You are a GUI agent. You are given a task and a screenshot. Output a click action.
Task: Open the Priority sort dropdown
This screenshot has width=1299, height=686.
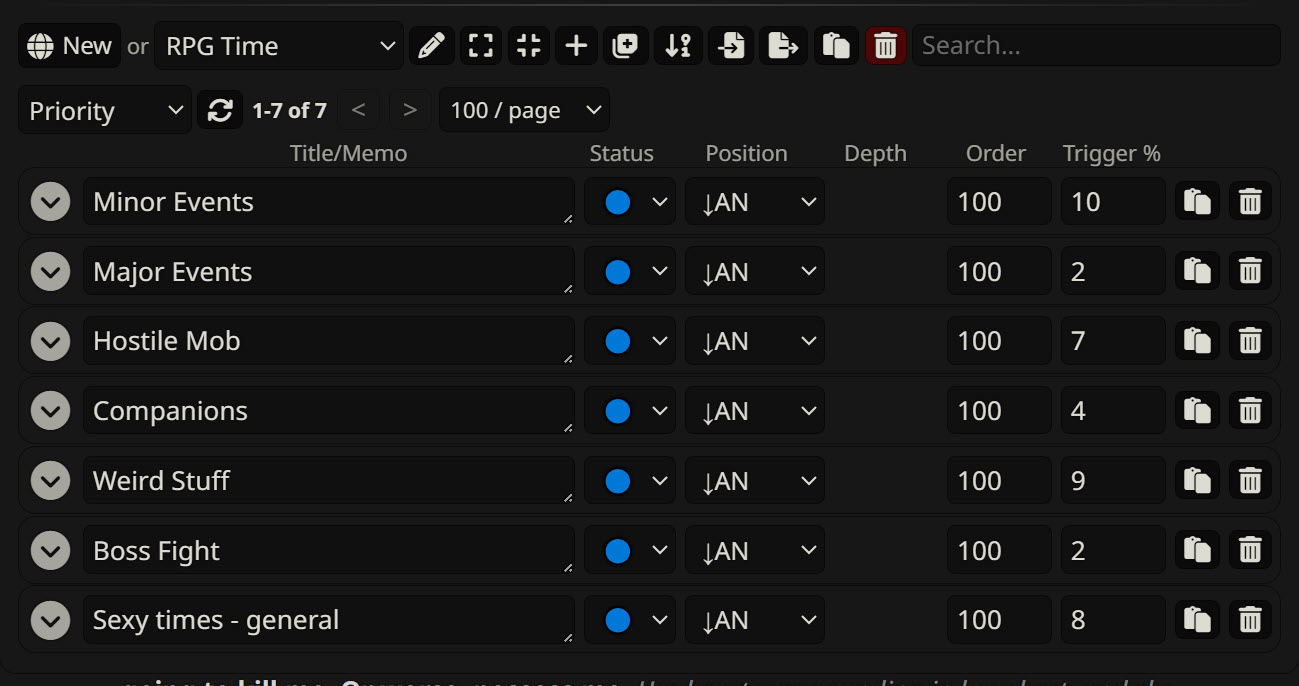point(105,110)
